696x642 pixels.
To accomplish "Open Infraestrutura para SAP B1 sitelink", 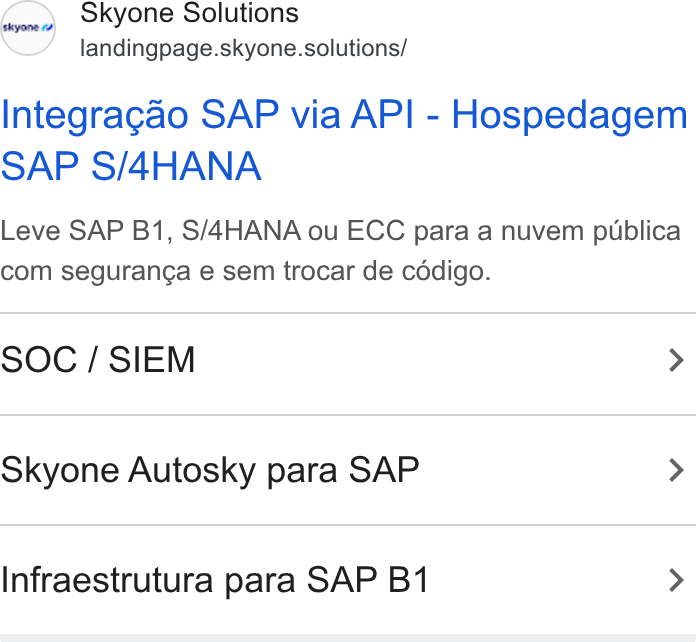I will click(x=348, y=580).
